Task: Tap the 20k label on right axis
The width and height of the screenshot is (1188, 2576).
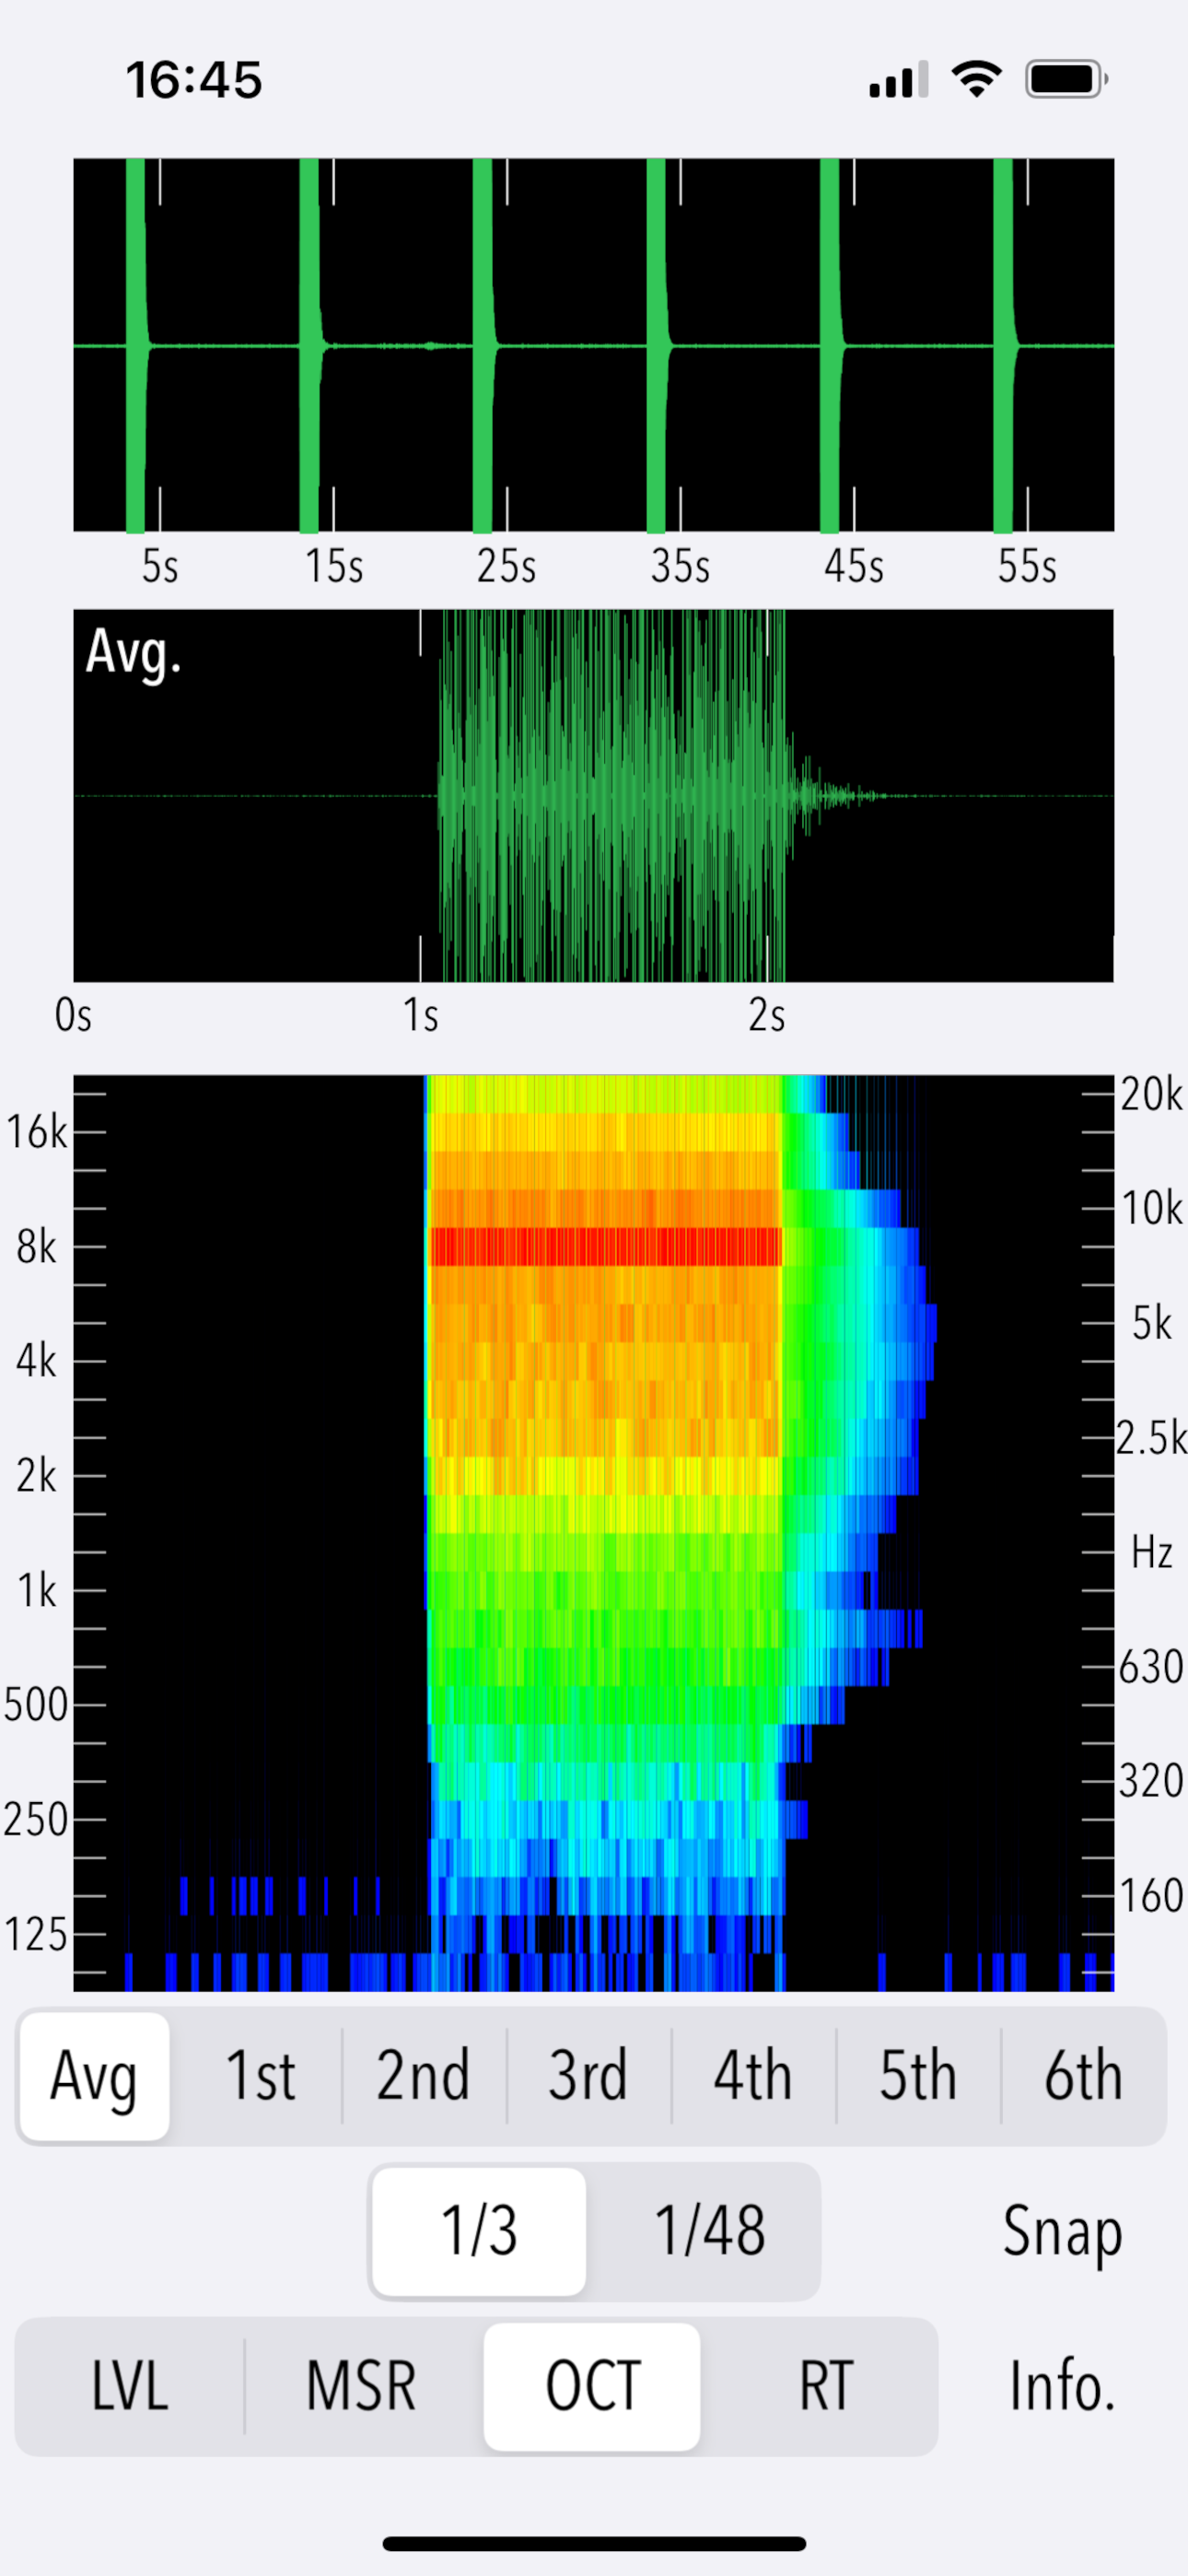Action: click(x=1151, y=1094)
